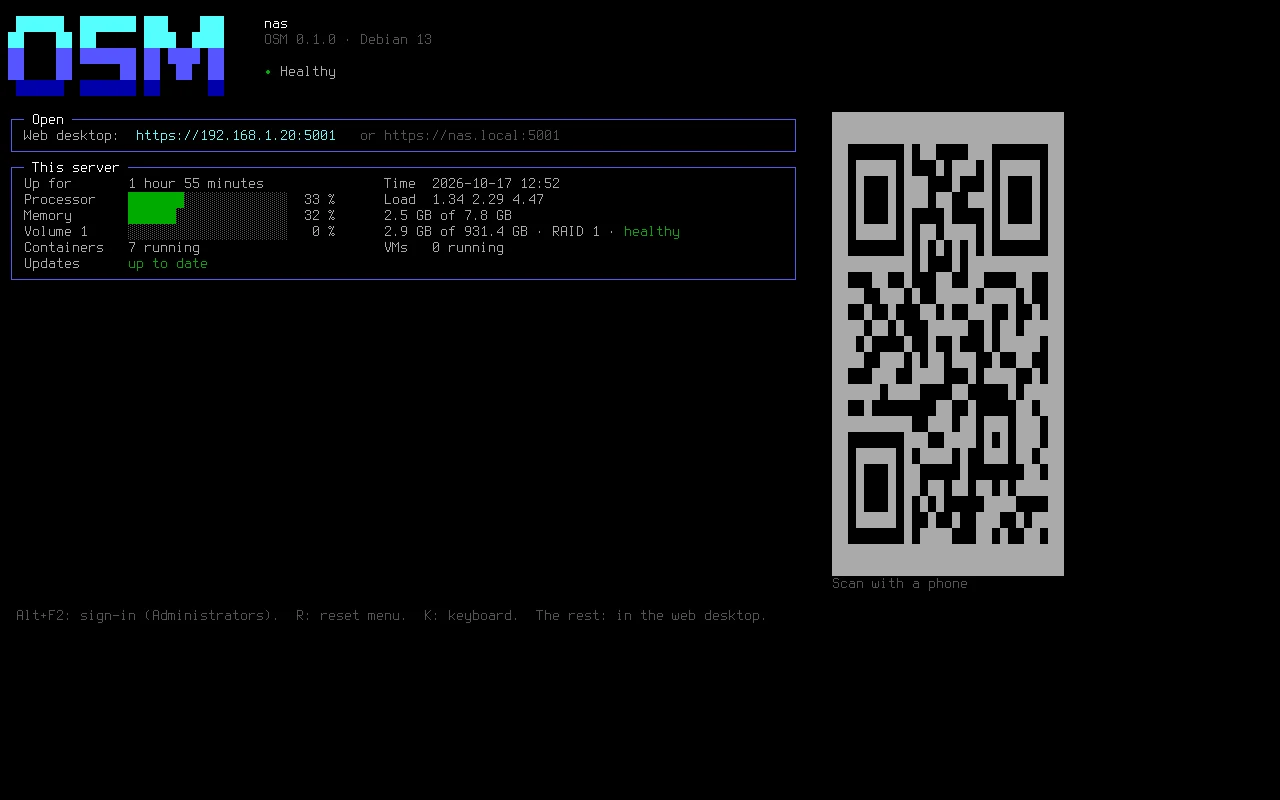The image size is (1280, 800).
Task: Click the Containers "7 running" value
Action: point(164,248)
